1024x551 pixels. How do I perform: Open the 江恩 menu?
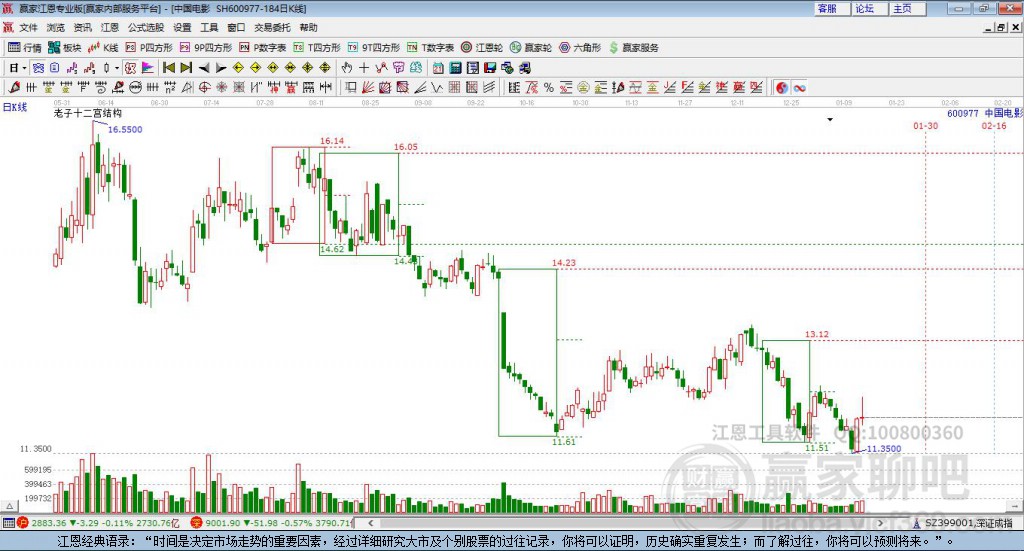tap(109, 28)
